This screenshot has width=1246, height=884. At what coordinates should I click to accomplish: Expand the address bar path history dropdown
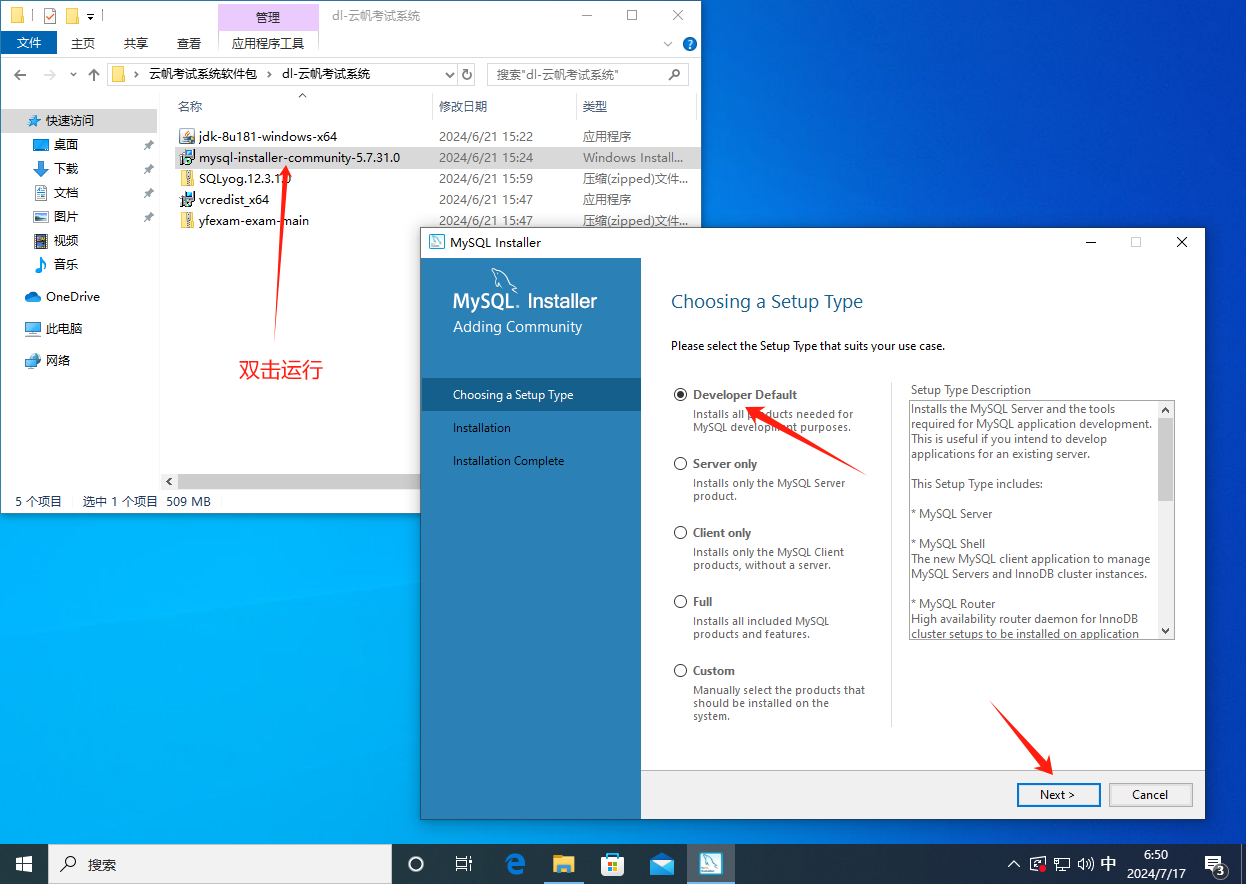click(449, 74)
